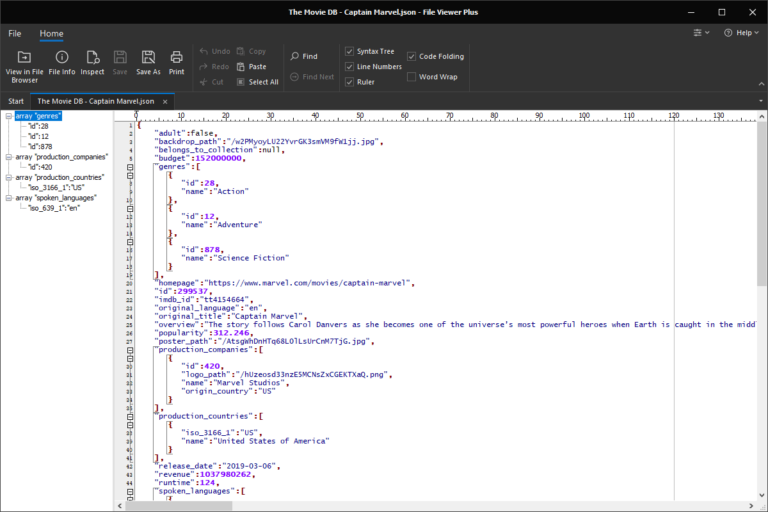Cut the selection
The width and height of the screenshot is (768, 512).
[x=212, y=82]
